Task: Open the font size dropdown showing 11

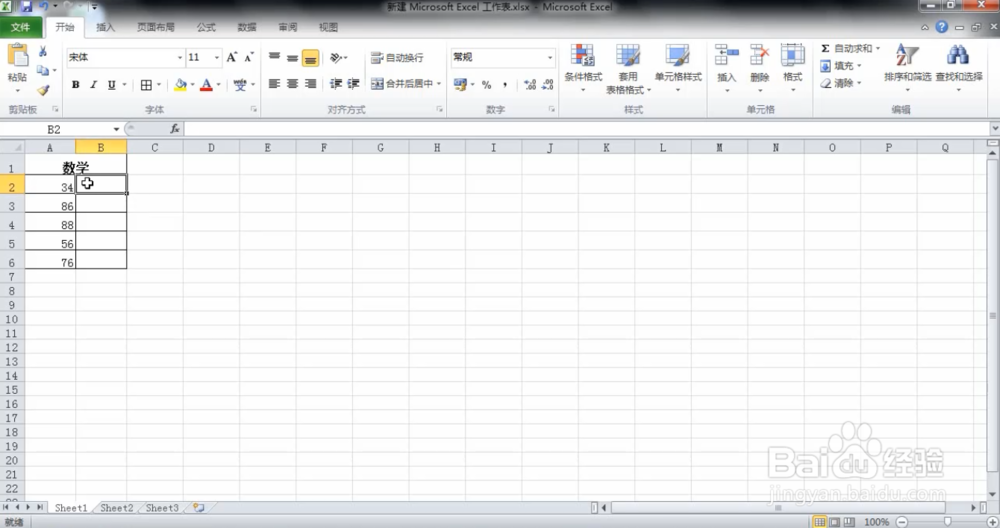Action: point(216,57)
